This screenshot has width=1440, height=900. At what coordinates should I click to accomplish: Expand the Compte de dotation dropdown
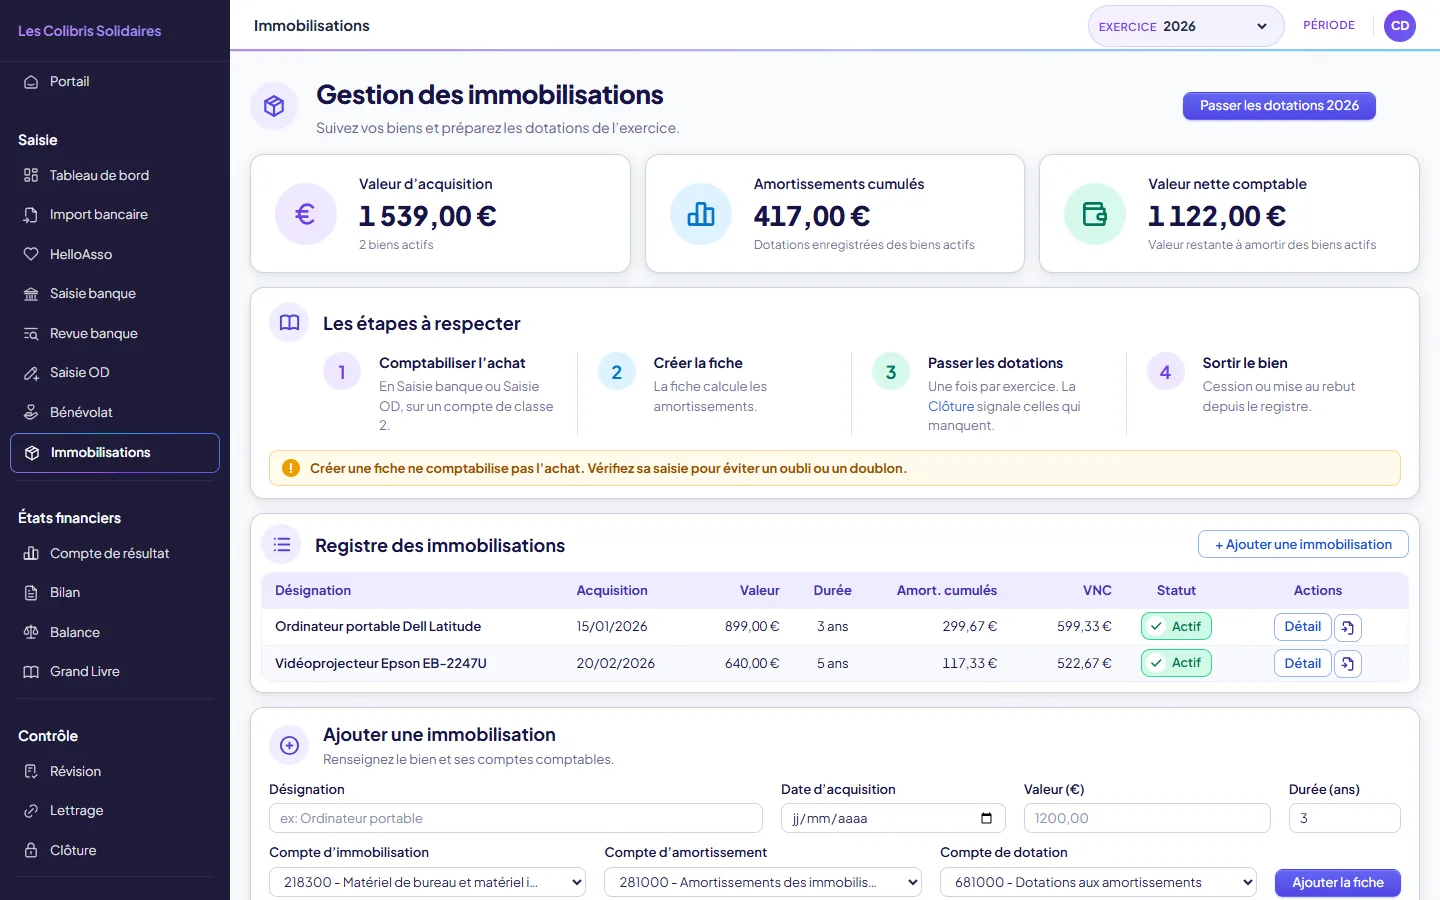point(1098,882)
